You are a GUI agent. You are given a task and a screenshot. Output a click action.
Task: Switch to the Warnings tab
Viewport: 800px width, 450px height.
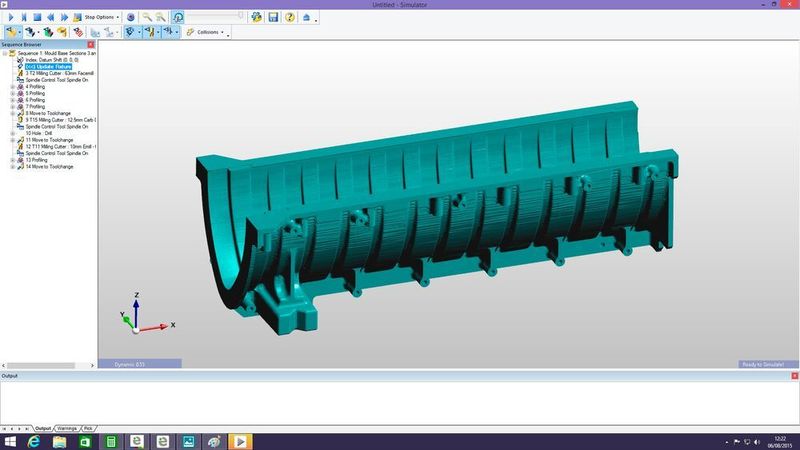click(67, 427)
